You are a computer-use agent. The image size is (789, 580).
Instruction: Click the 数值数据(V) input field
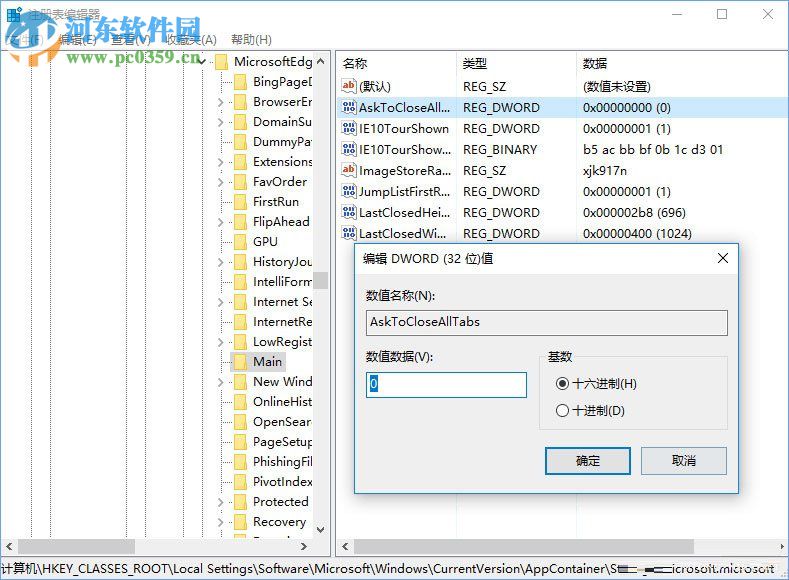[x=446, y=385]
